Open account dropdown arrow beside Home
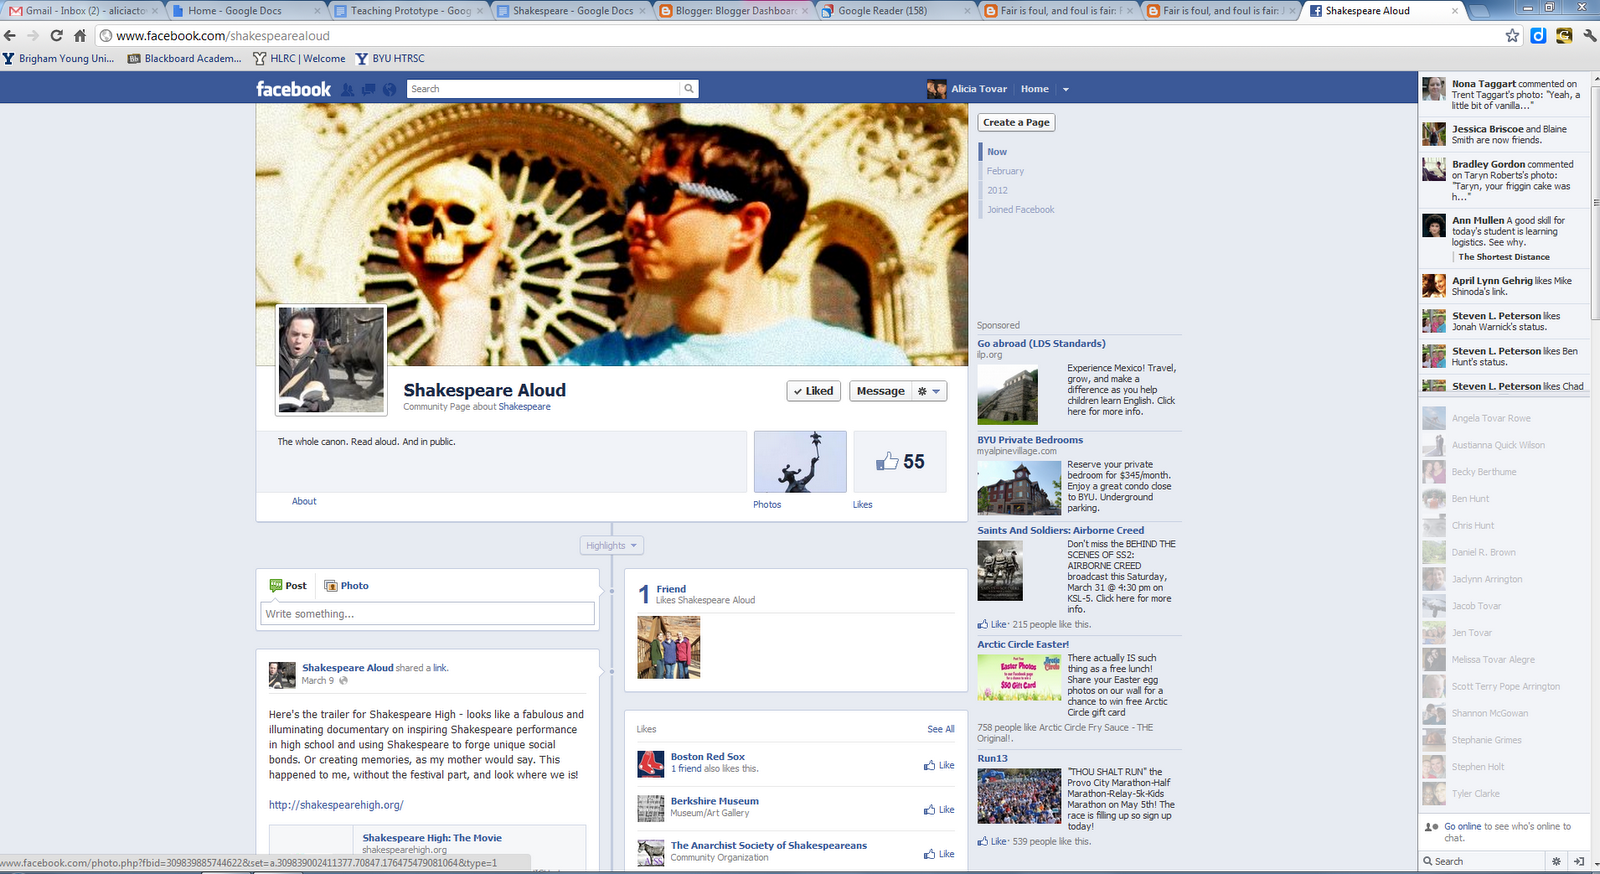Screen dimensions: 1600x874 (x=1066, y=89)
